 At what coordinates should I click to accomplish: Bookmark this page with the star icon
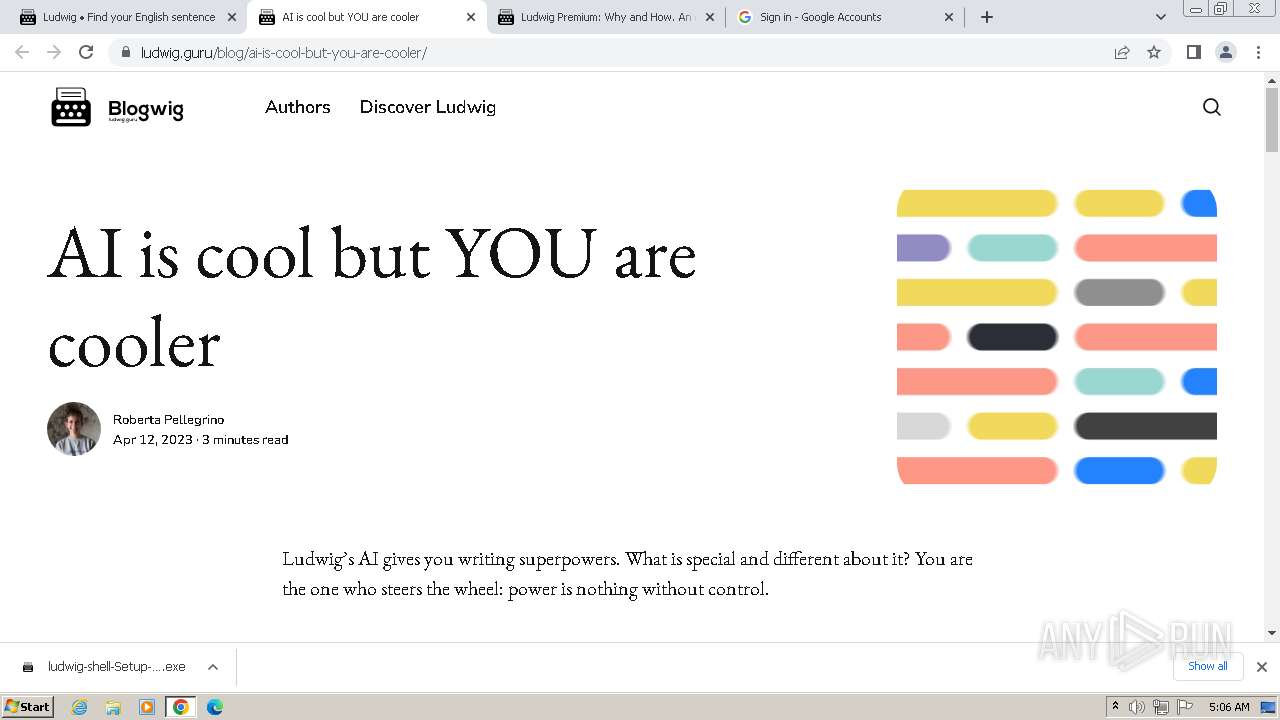coord(1154,52)
